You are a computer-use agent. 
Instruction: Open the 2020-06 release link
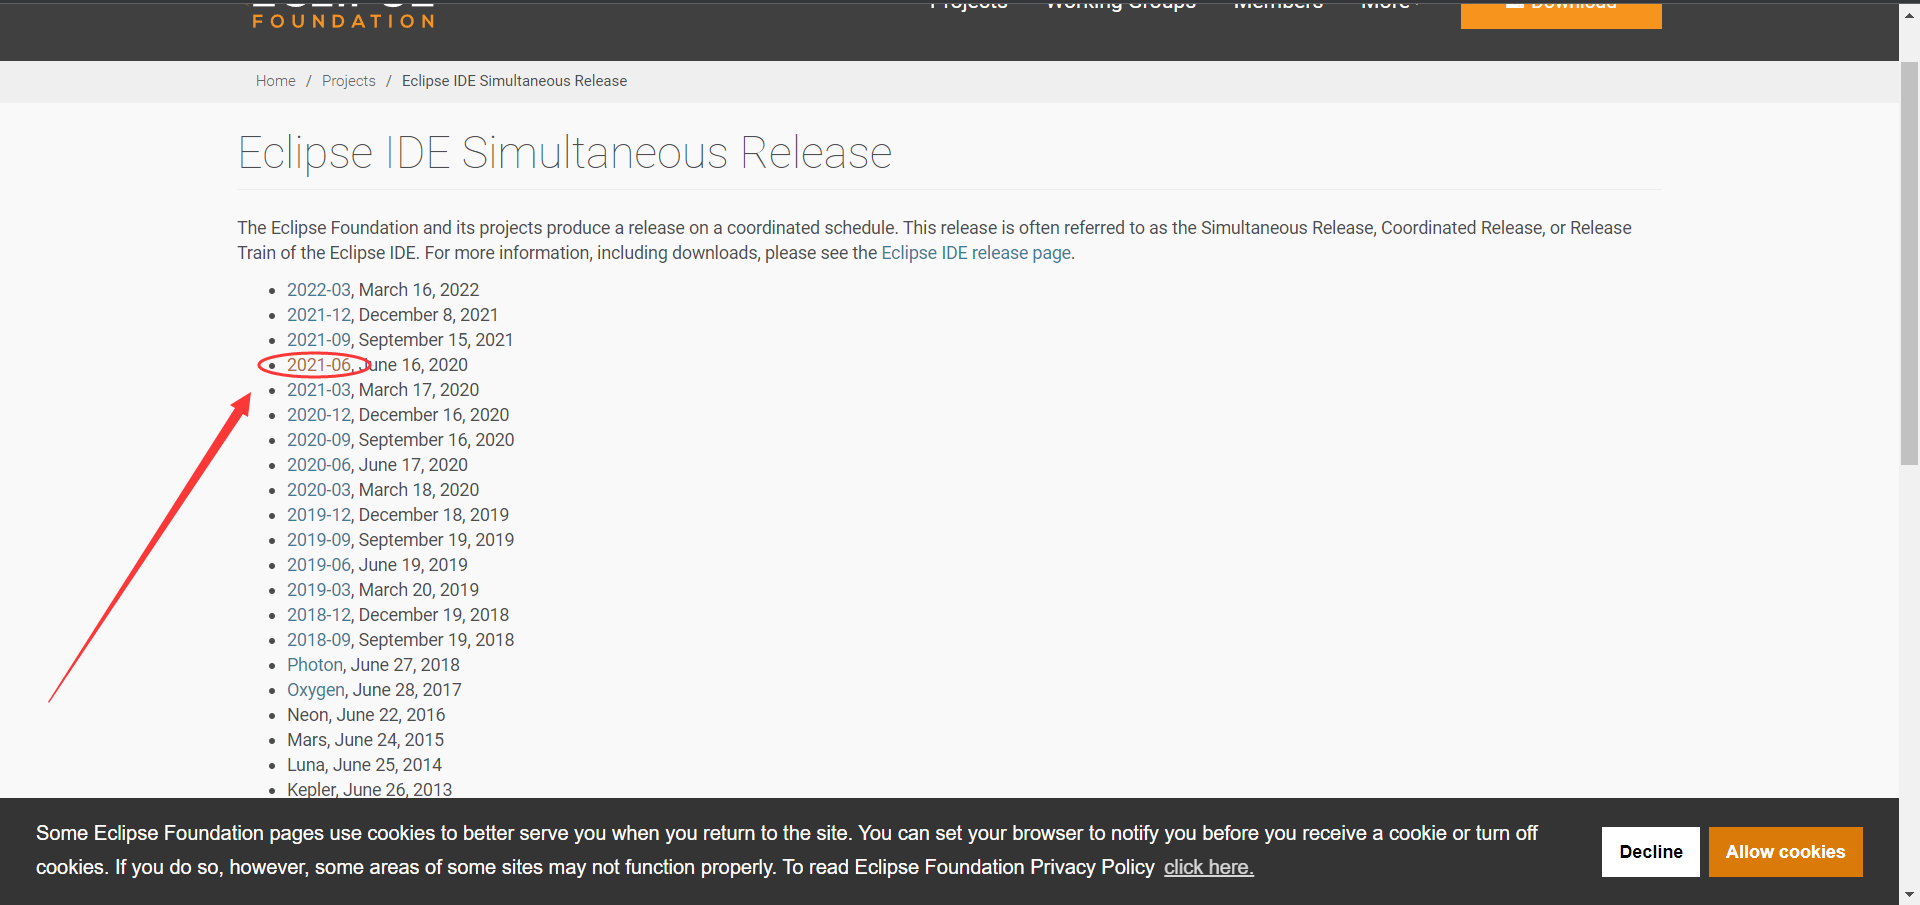[319, 465]
